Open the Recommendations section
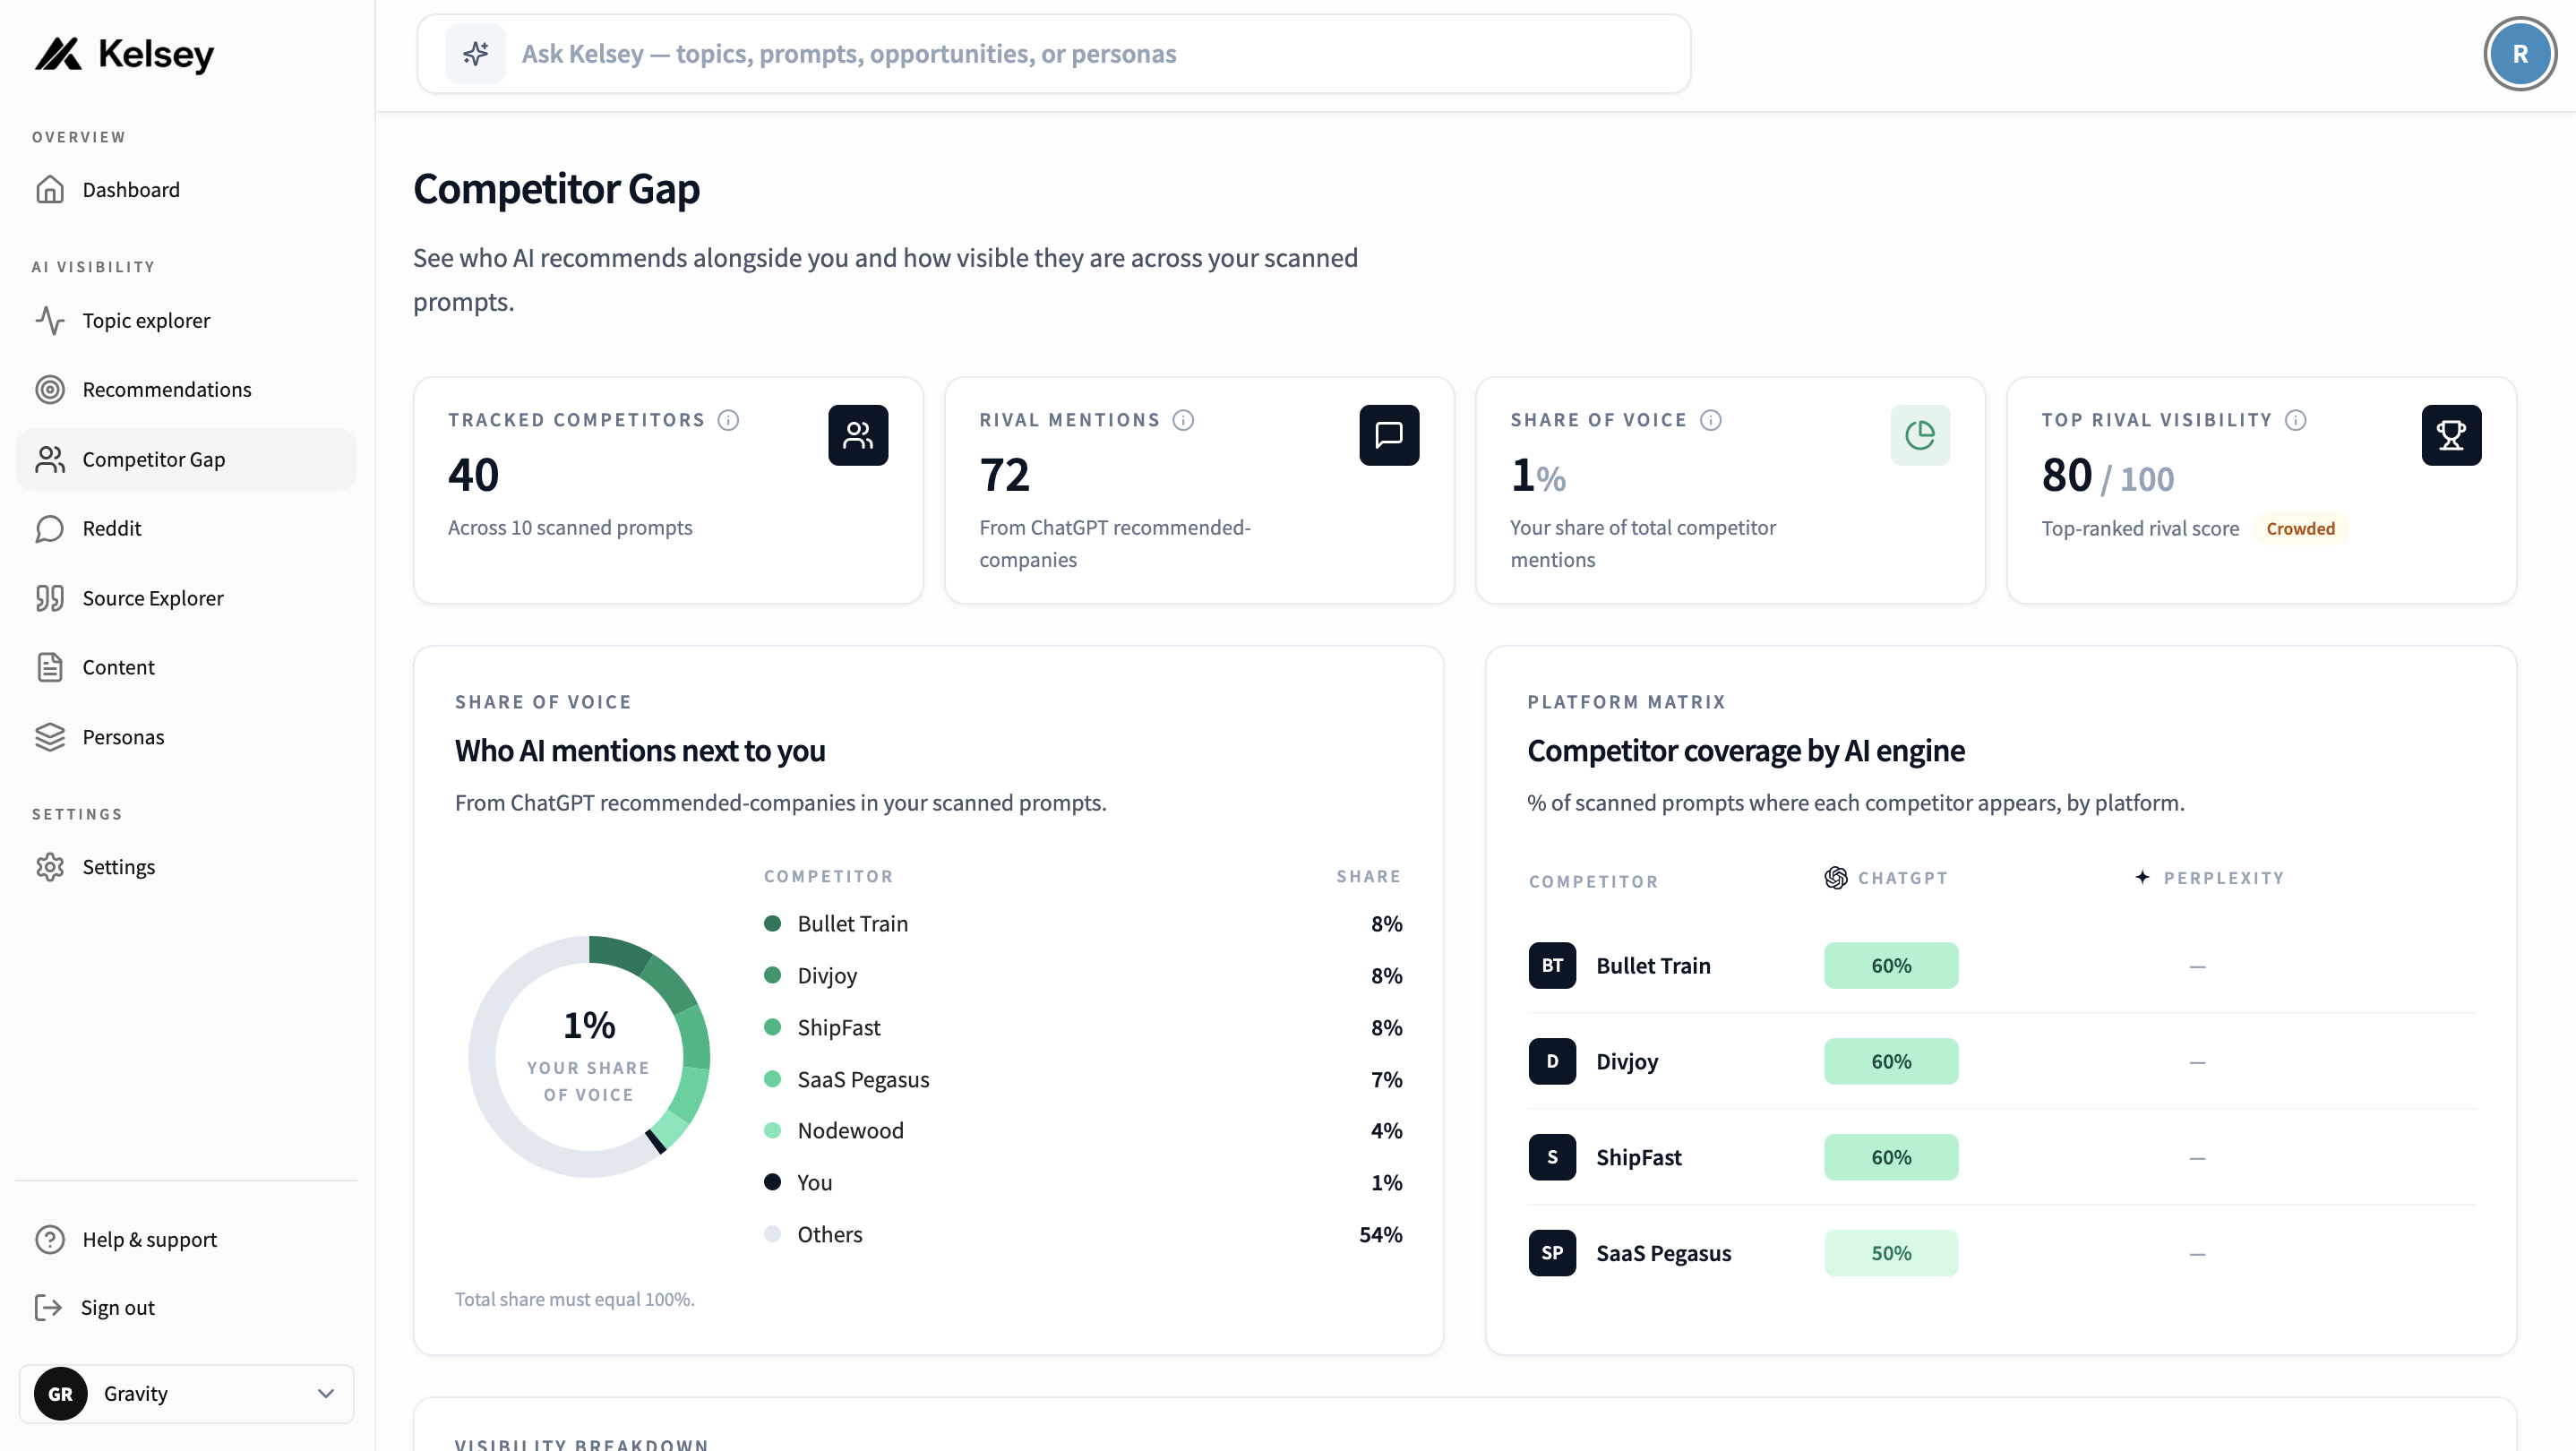This screenshot has width=2576, height=1451. [x=186, y=389]
